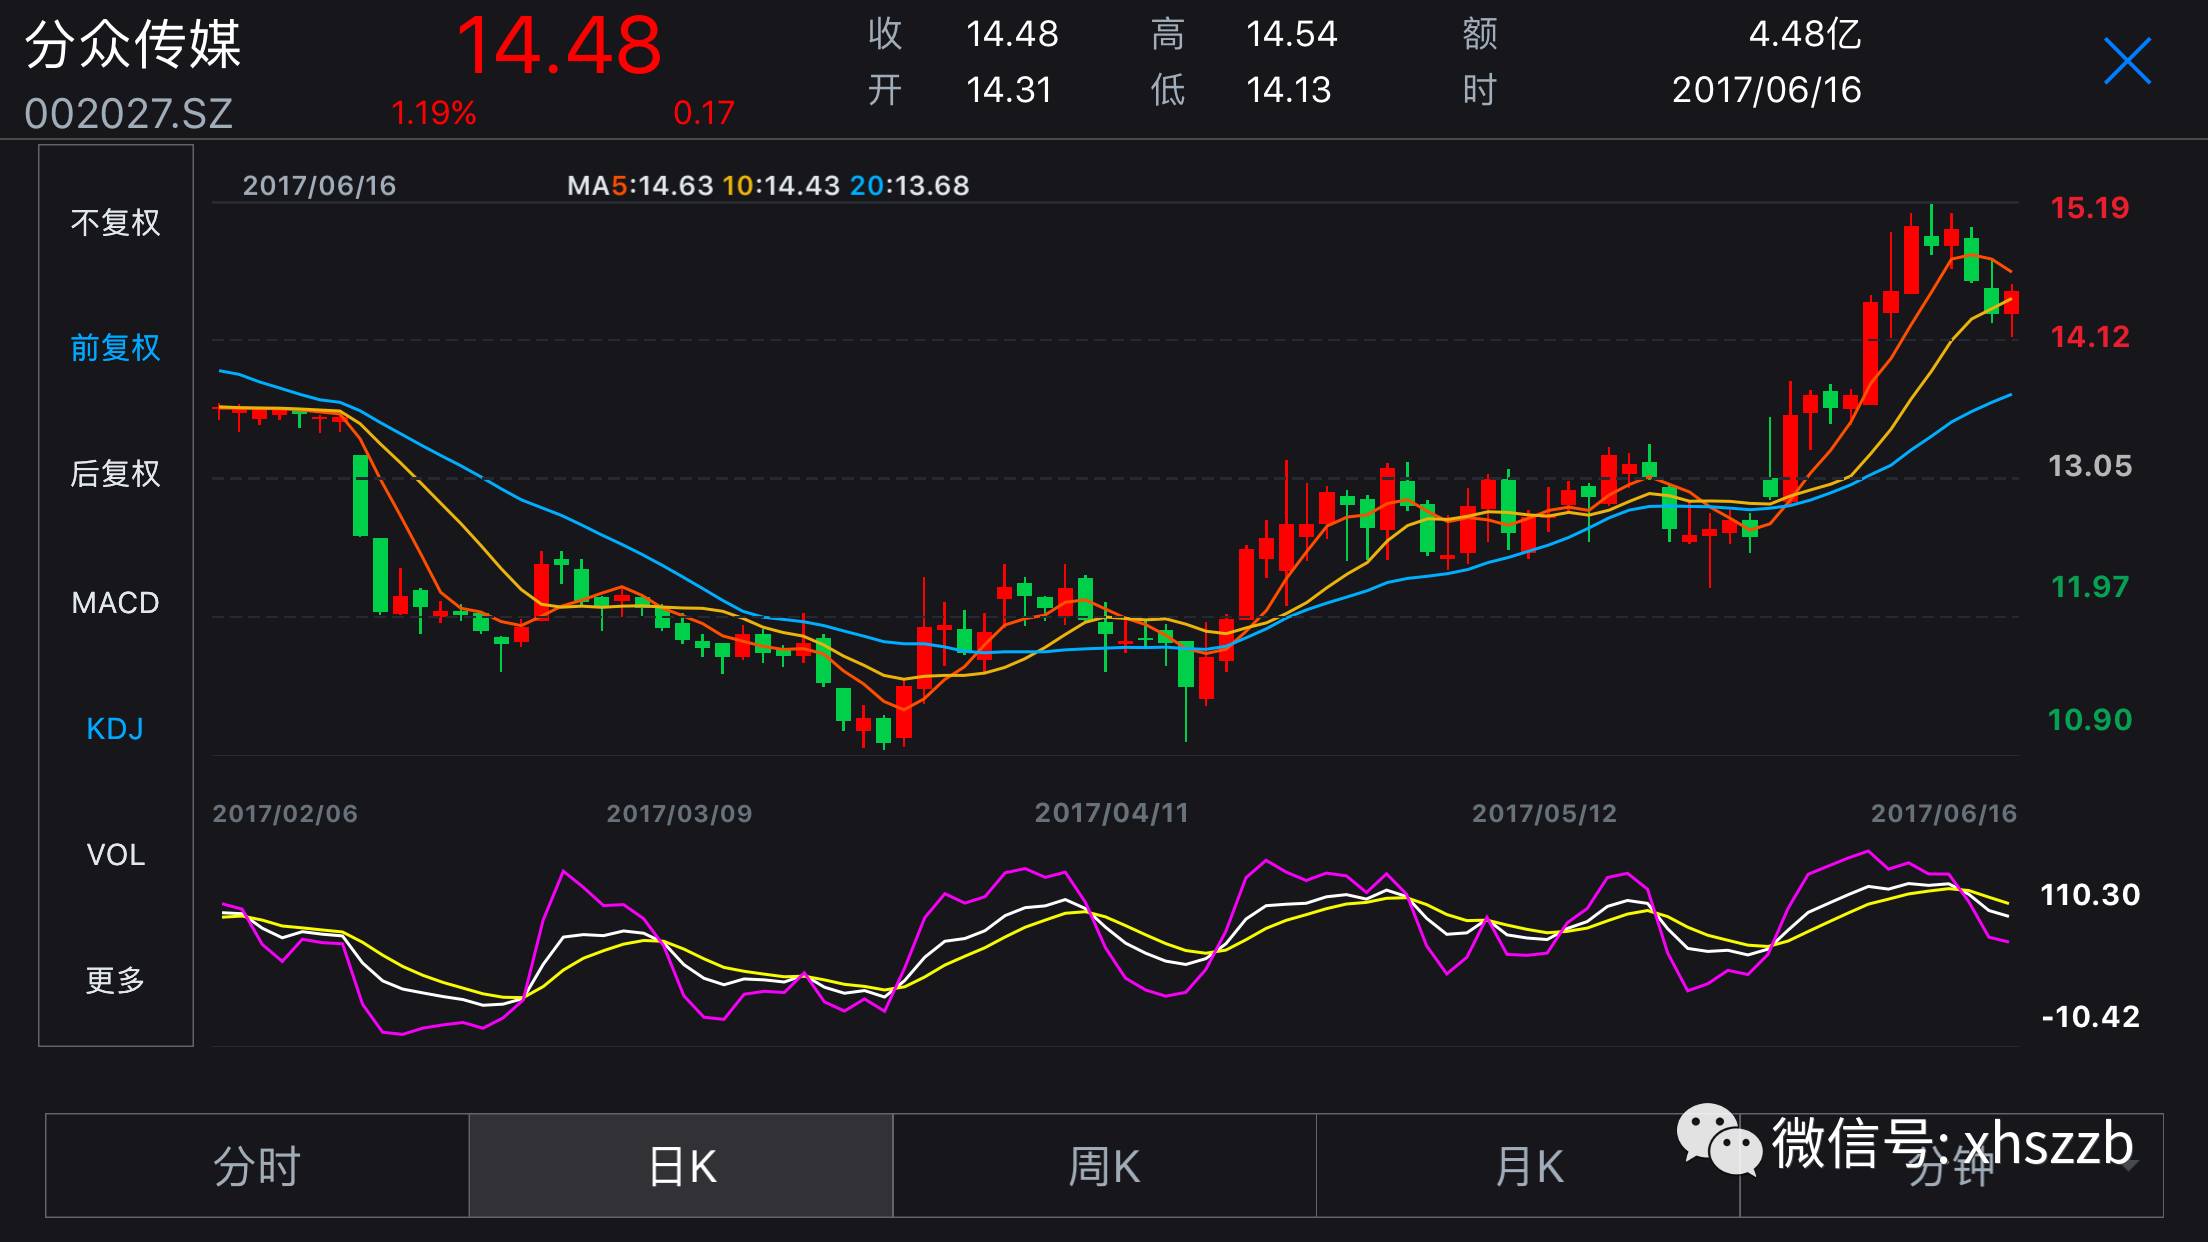
Task: Switch to 月K monthly chart tab
Action: click(x=1528, y=1166)
